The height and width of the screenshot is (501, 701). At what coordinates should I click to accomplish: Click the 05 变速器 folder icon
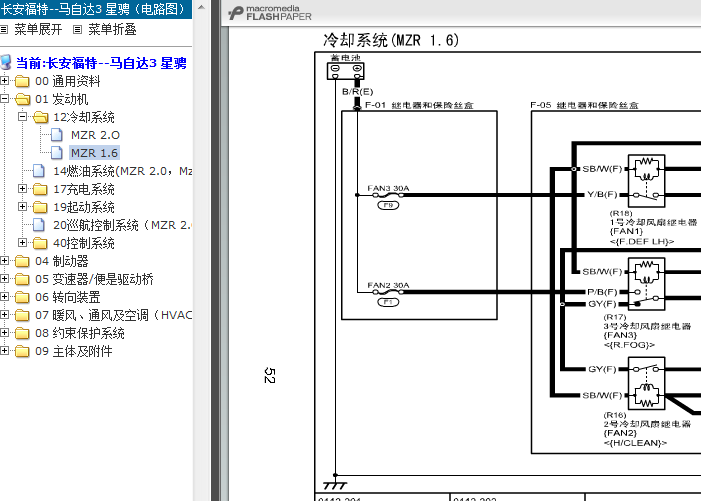[22, 279]
